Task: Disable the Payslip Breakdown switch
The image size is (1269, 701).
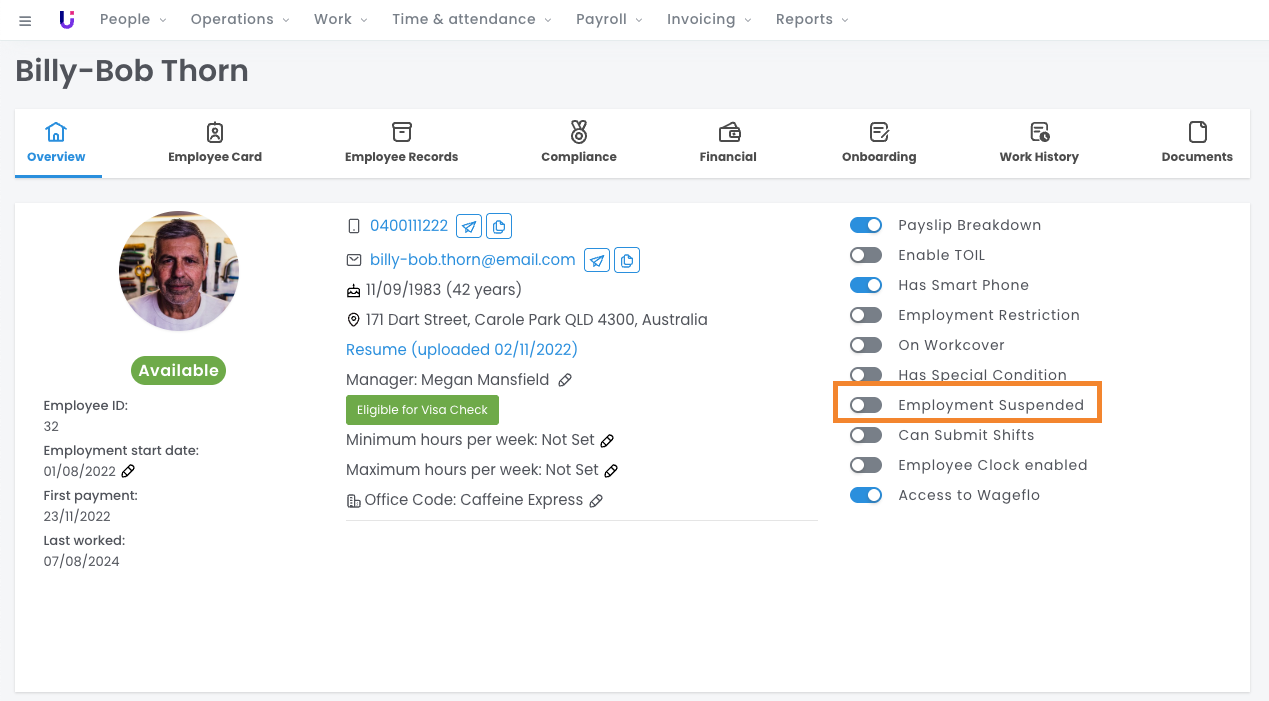Action: pos(866,225)
